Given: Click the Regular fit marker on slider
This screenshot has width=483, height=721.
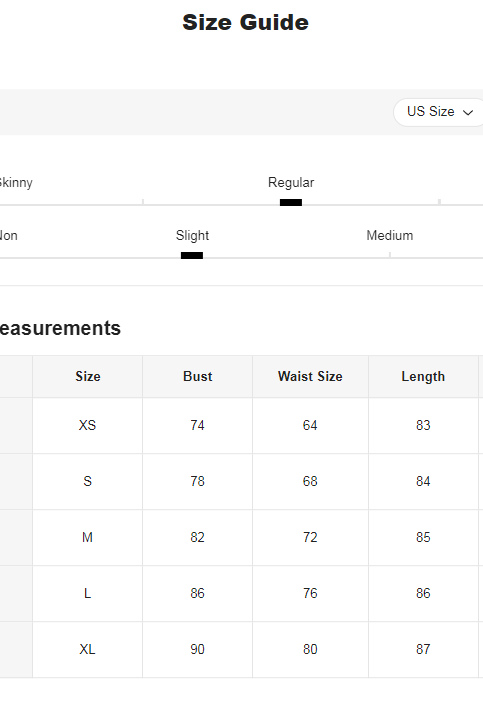Looking at the screenshot, I should coord(291,202).
